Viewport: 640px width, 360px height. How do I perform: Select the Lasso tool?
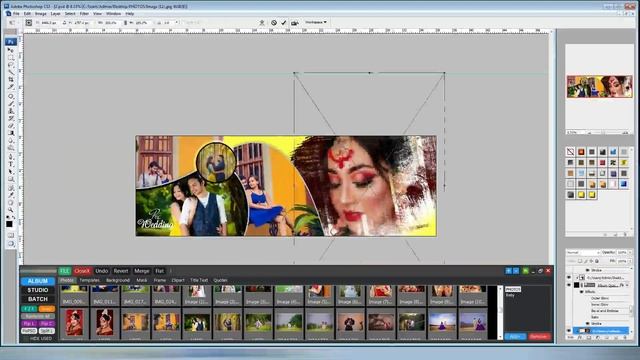pyautogui.click(x=11, y=65)
